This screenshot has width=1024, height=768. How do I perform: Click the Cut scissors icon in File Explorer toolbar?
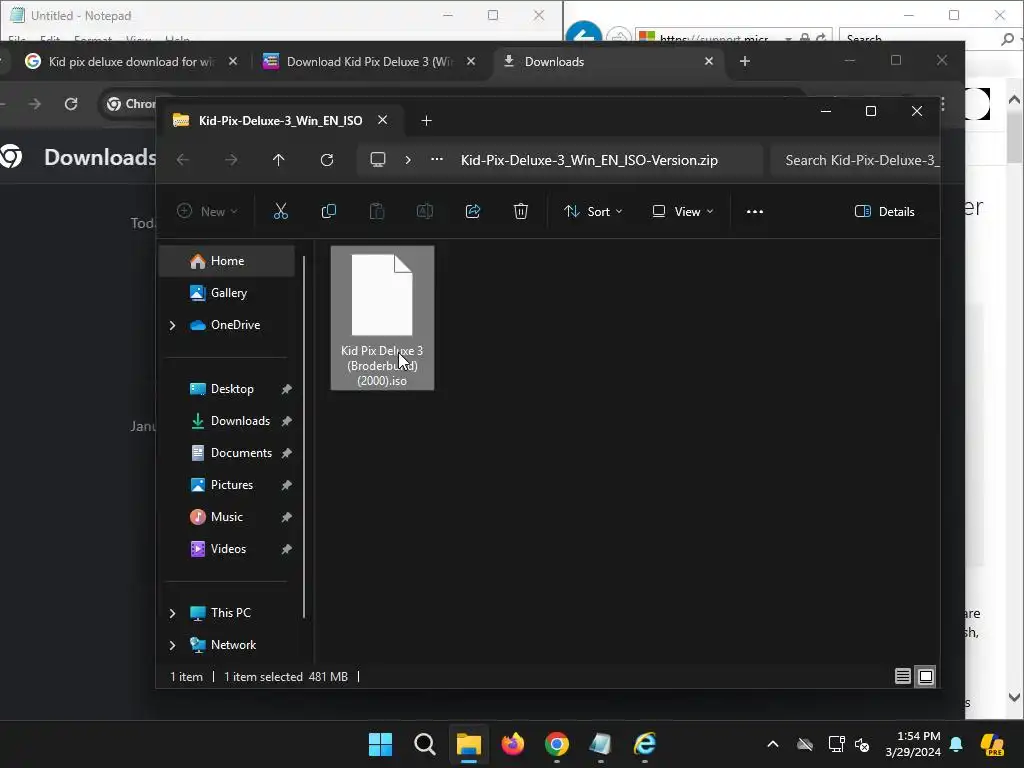[280, 211]
